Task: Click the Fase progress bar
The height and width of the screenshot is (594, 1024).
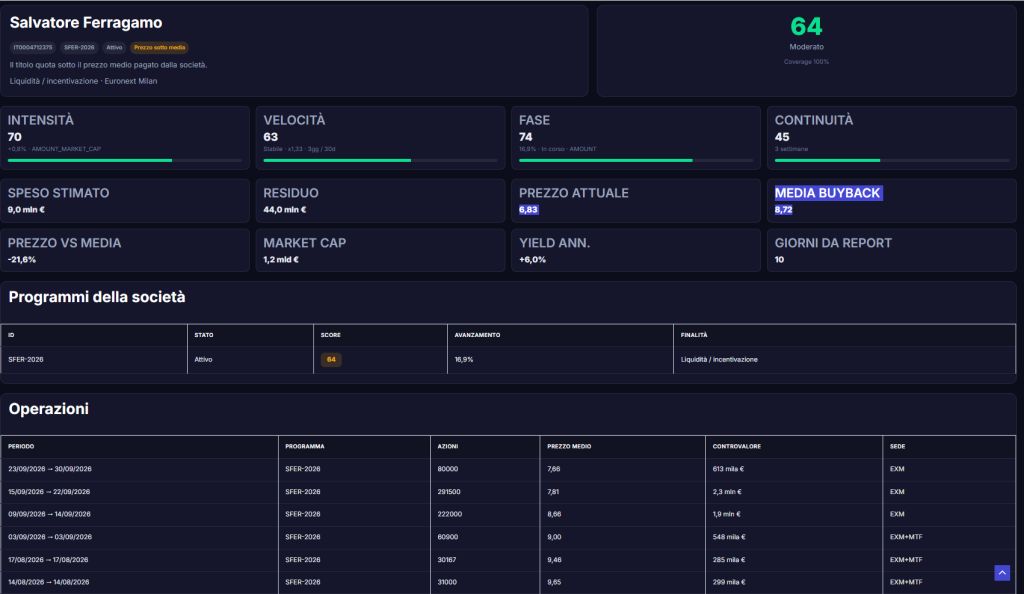Action: 636,160
